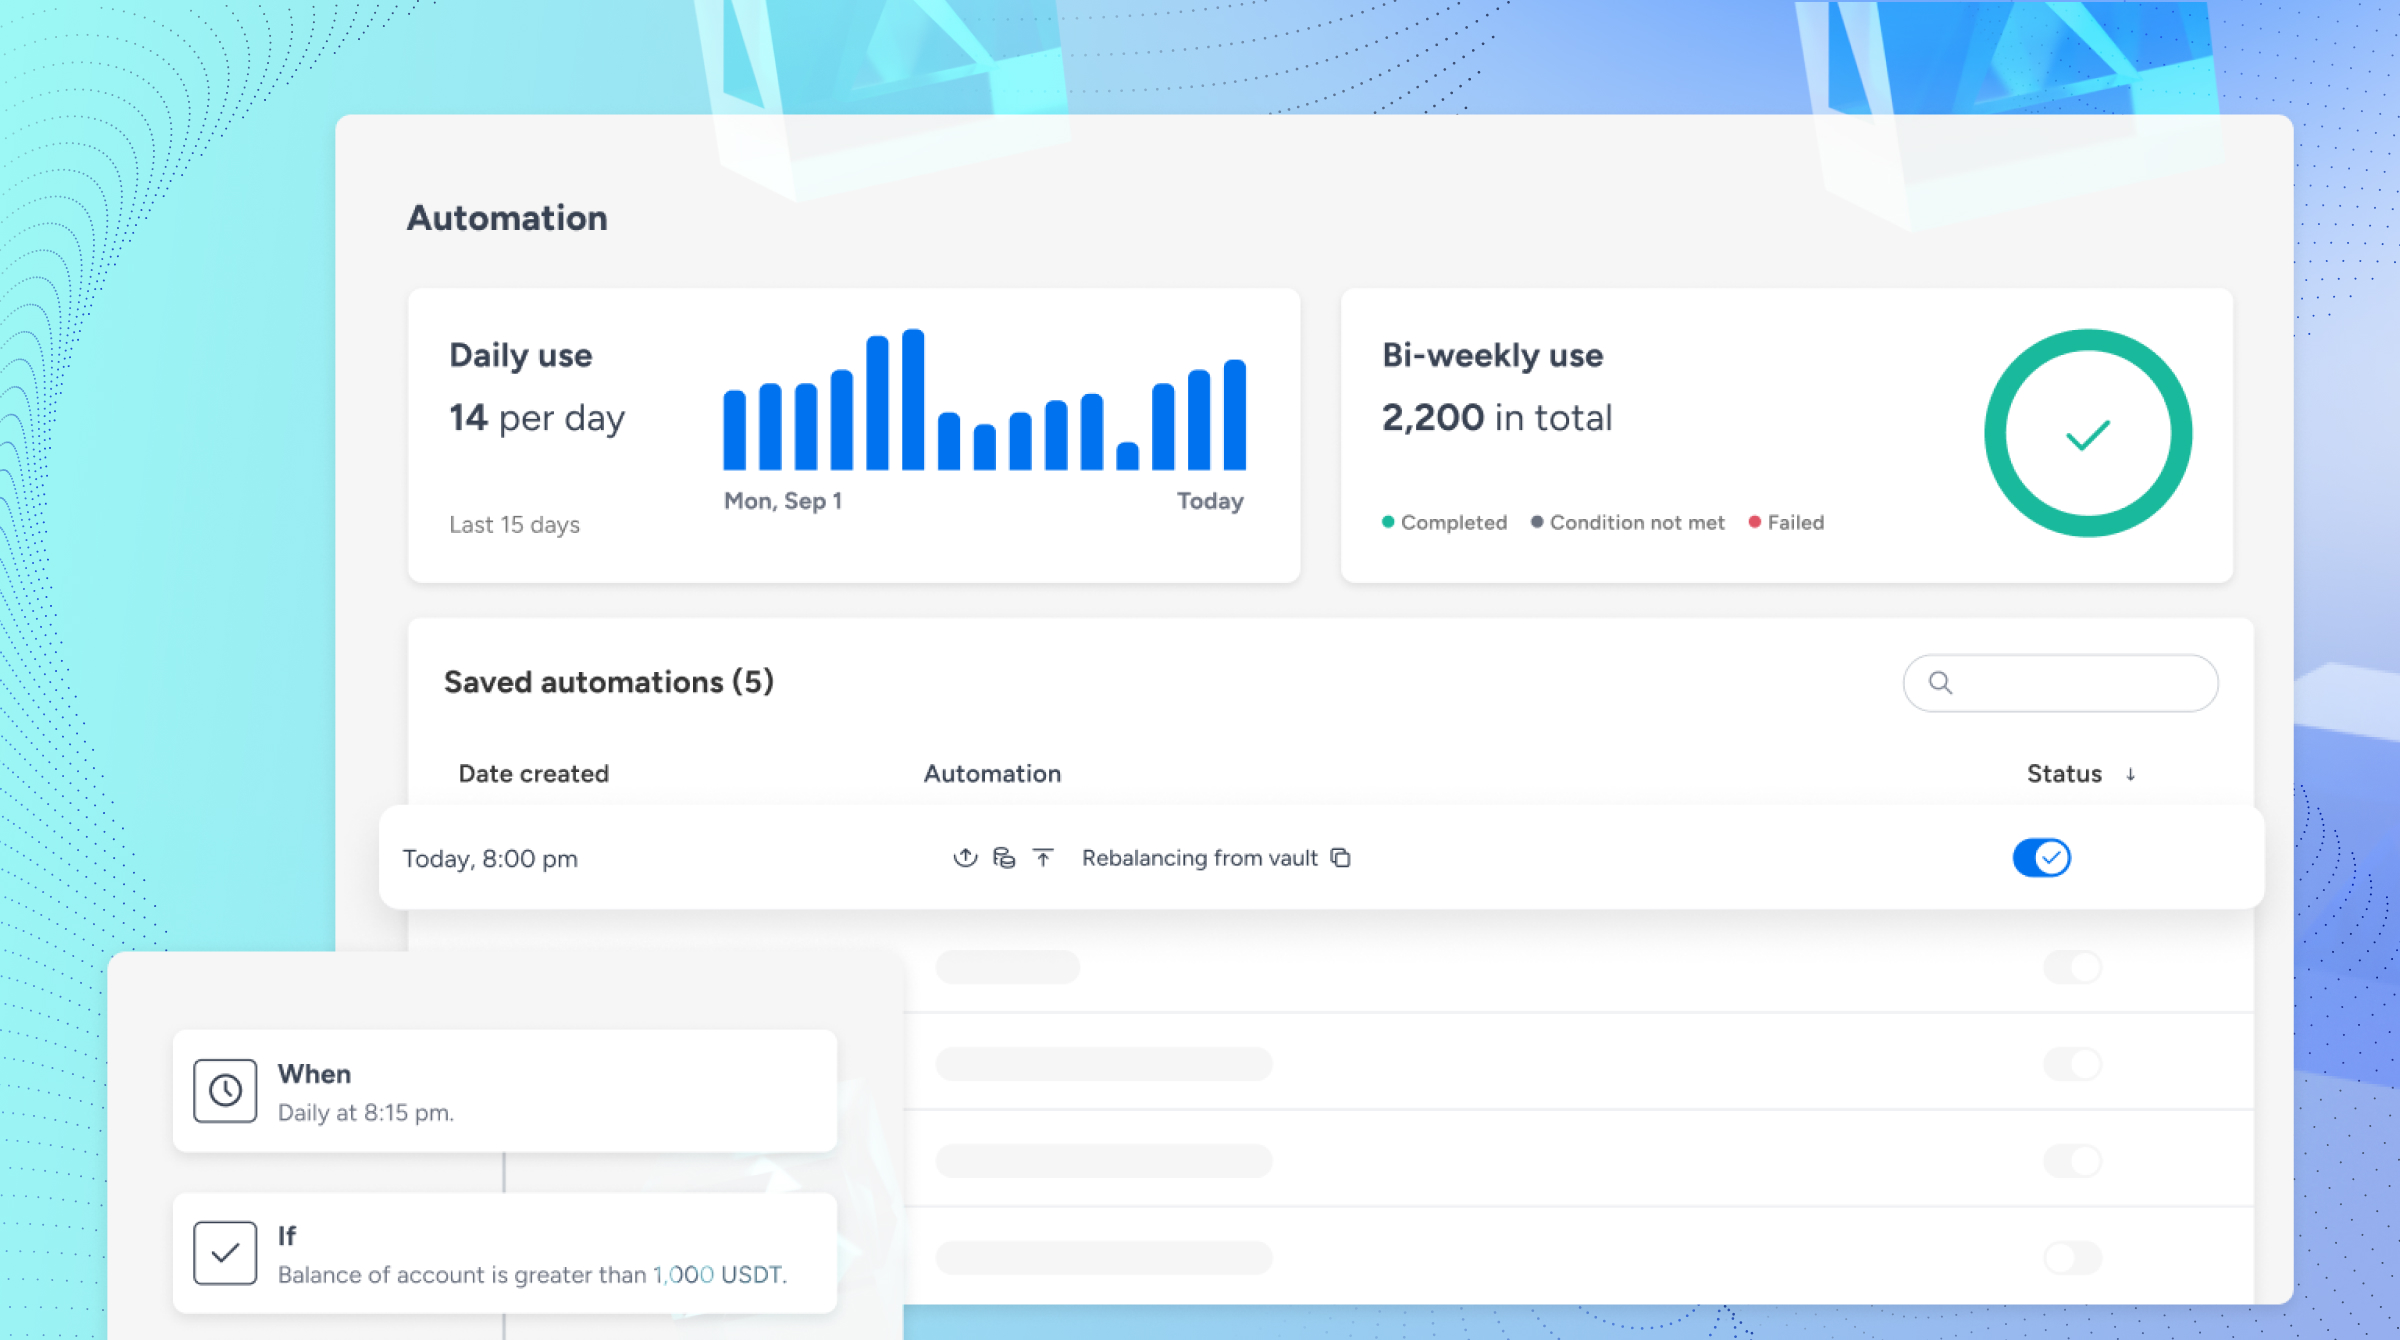Click the Saved automations (5) heading
The width and height of the screenshot is (2400, 1340).
pyautogui.click(x=609, y=682)
